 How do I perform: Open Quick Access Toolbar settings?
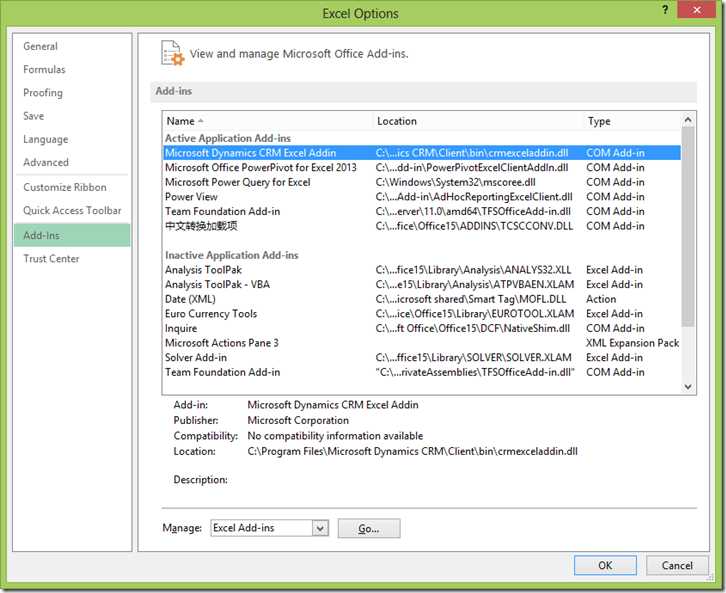click(x=72, y=210)
